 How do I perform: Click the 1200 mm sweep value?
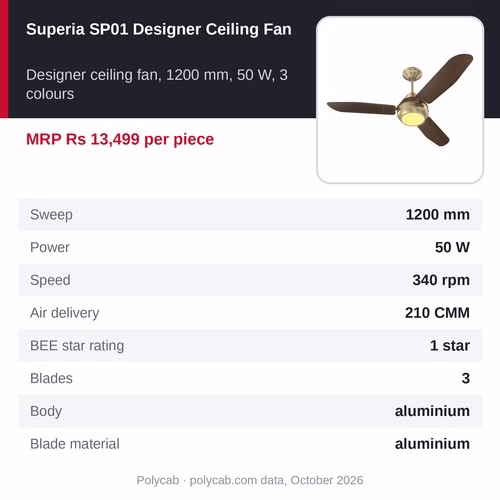(x=438, y=214)
